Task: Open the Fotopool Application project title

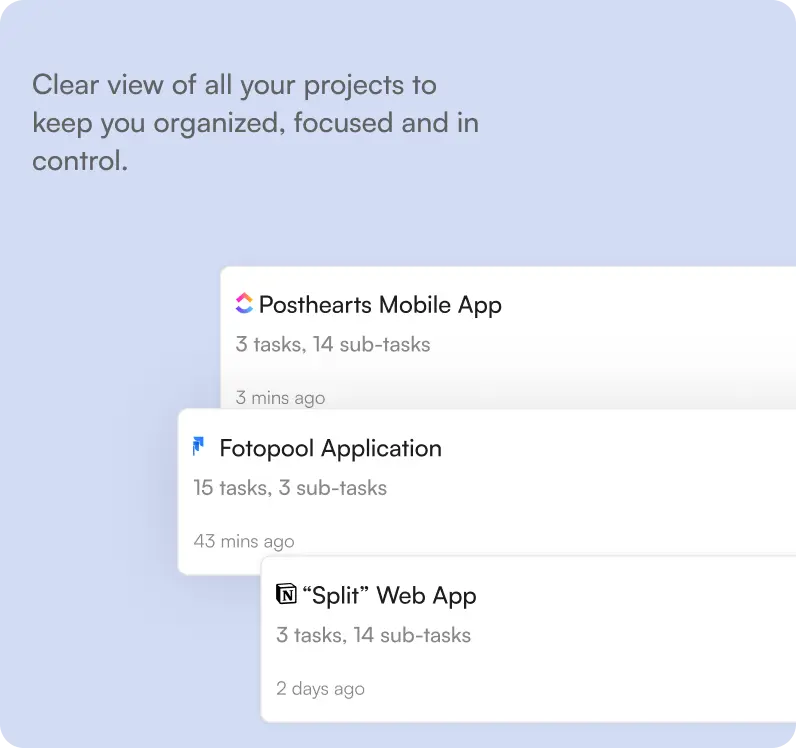Action: point(330,448)
